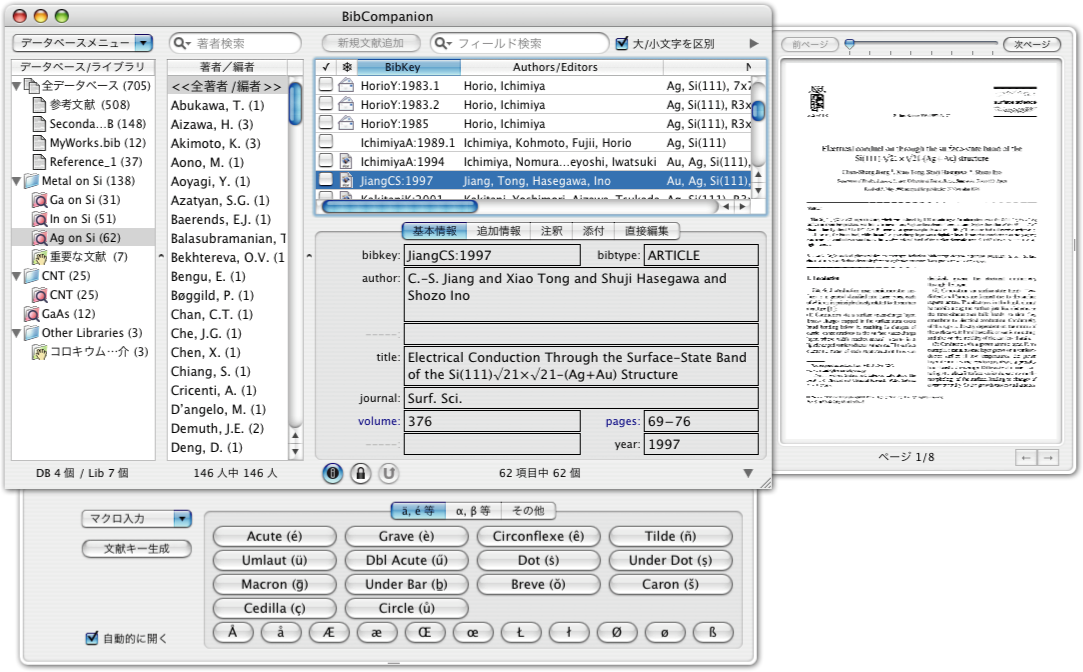Click the Æ special character button
The image size is (1083, 672).
[x=329, y=633]
